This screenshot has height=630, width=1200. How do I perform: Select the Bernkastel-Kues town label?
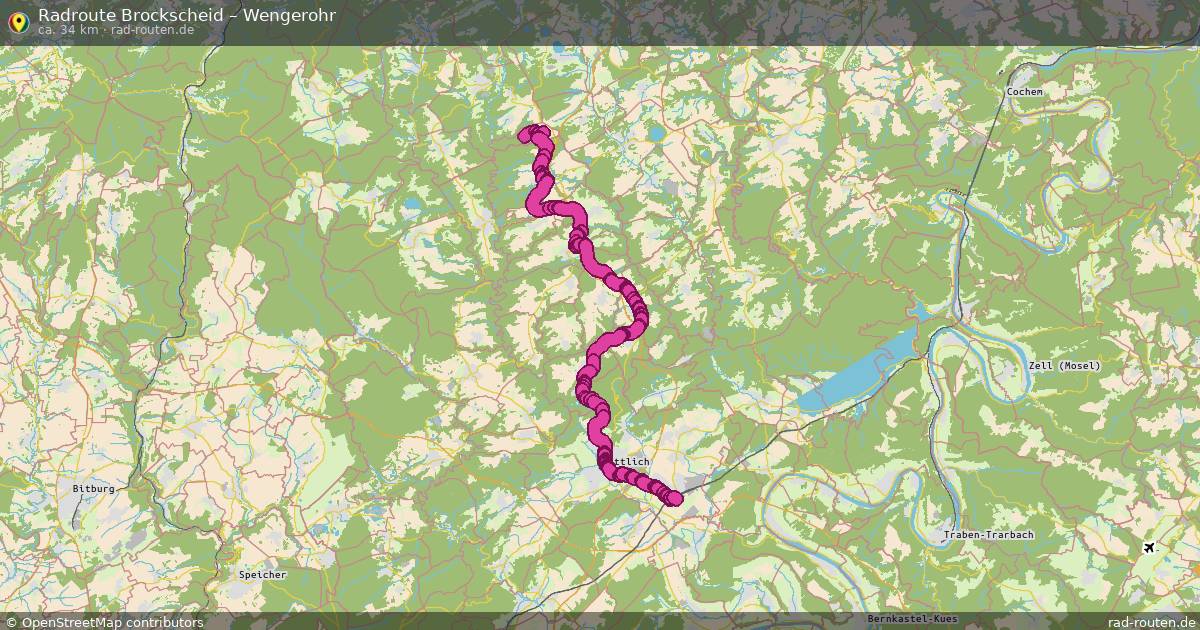(x=914, y=619)
